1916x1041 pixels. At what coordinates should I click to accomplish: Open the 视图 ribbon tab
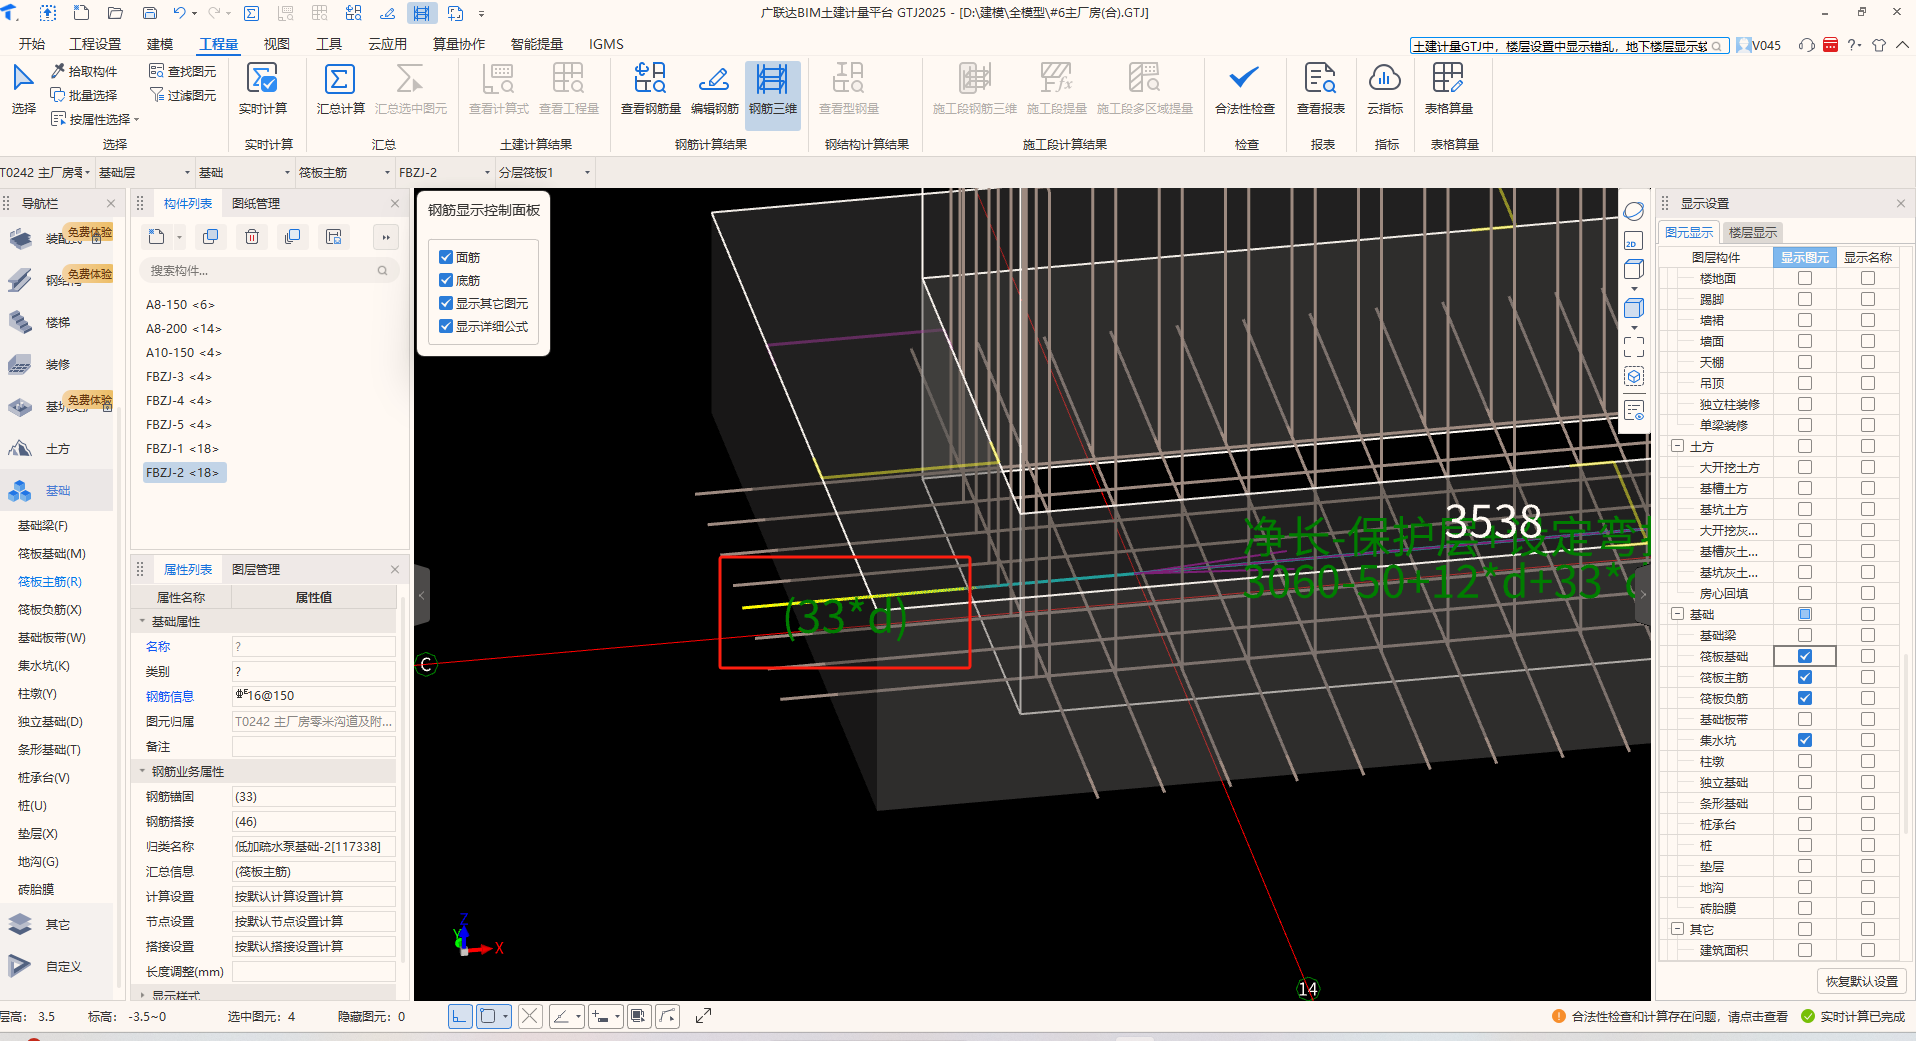[x=277, y=44]
